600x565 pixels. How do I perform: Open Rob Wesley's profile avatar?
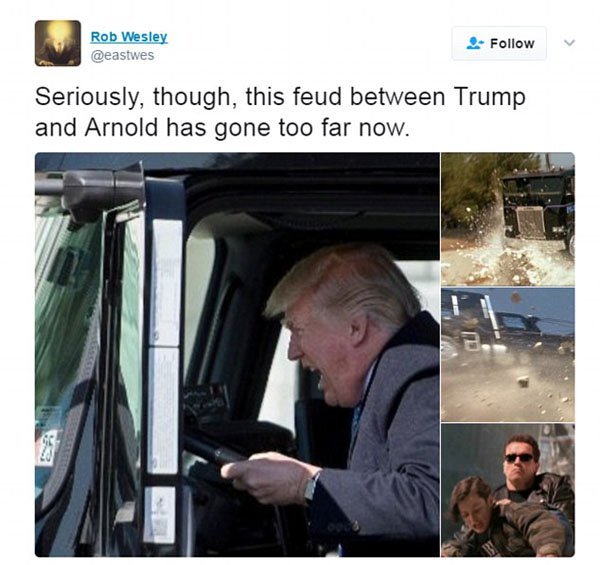tap(58, 43)
